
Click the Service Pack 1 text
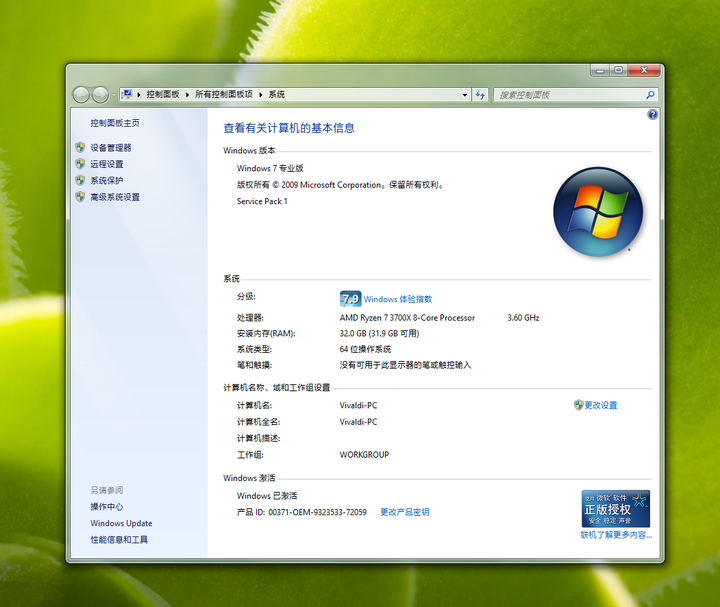pos(262,201)
